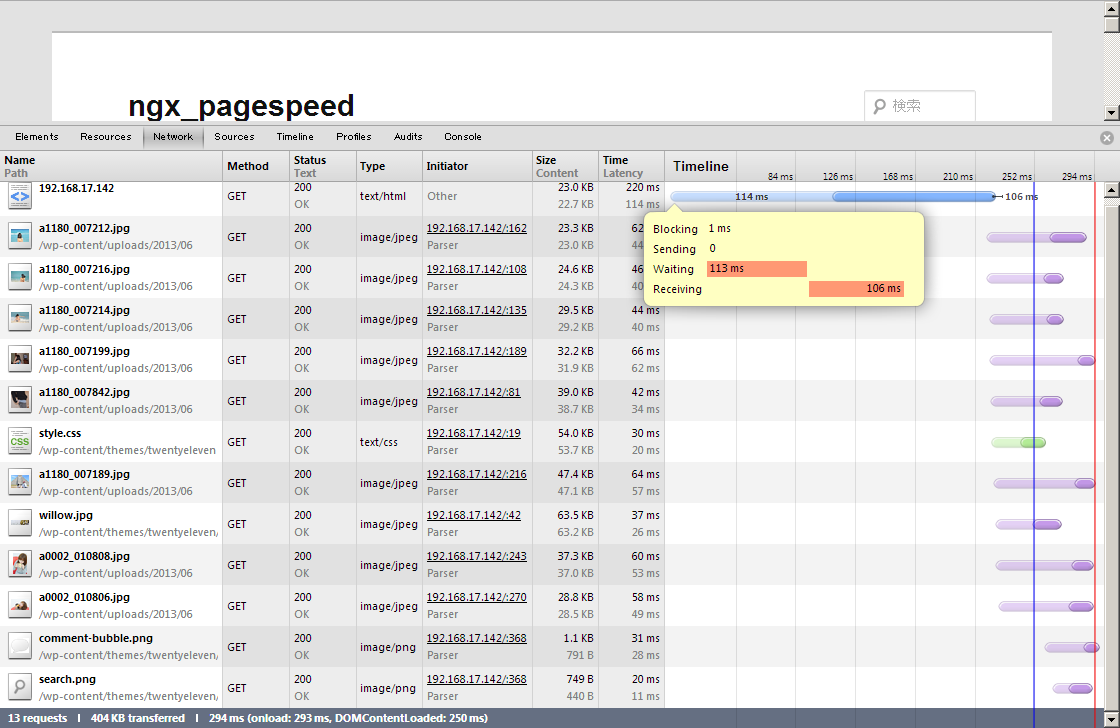The width and height of the screenshot is (1120, 728).
Task: Open initiator link 192.168.17.142/:42
Action: pyautogui.click(x=474, y=514)
